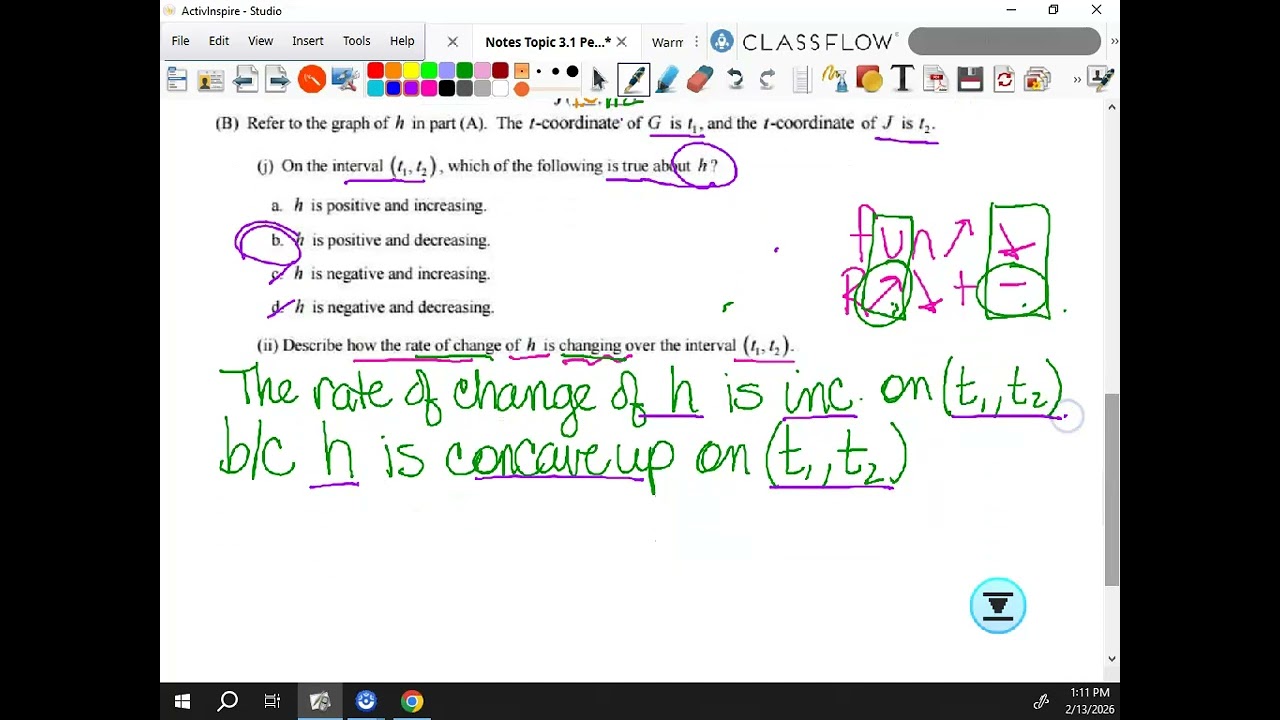The height and width of the screenshot is (720, 1280).
Task: Expand the tab bar overflow chevron
Action: pyautogui.click(x=1114, y=41)
